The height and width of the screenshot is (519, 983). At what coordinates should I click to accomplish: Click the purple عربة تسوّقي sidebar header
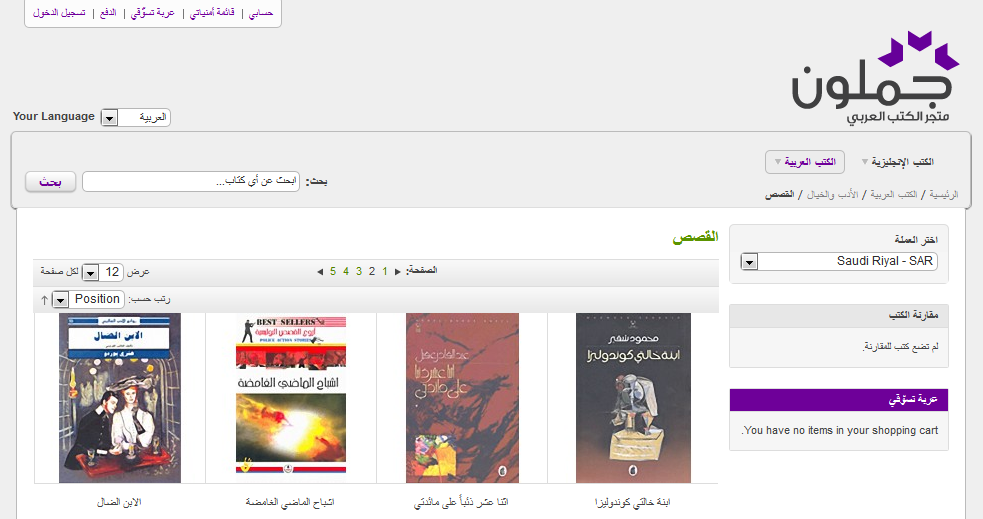coord(839,400)
